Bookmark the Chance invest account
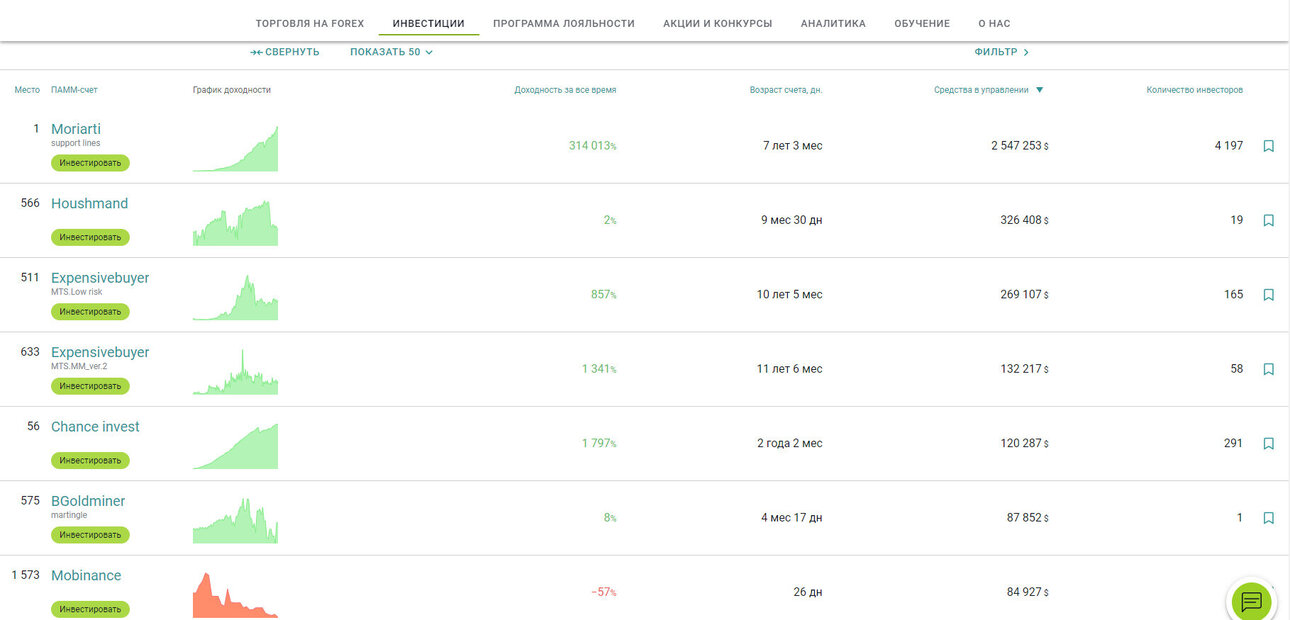 point(1268,443)
